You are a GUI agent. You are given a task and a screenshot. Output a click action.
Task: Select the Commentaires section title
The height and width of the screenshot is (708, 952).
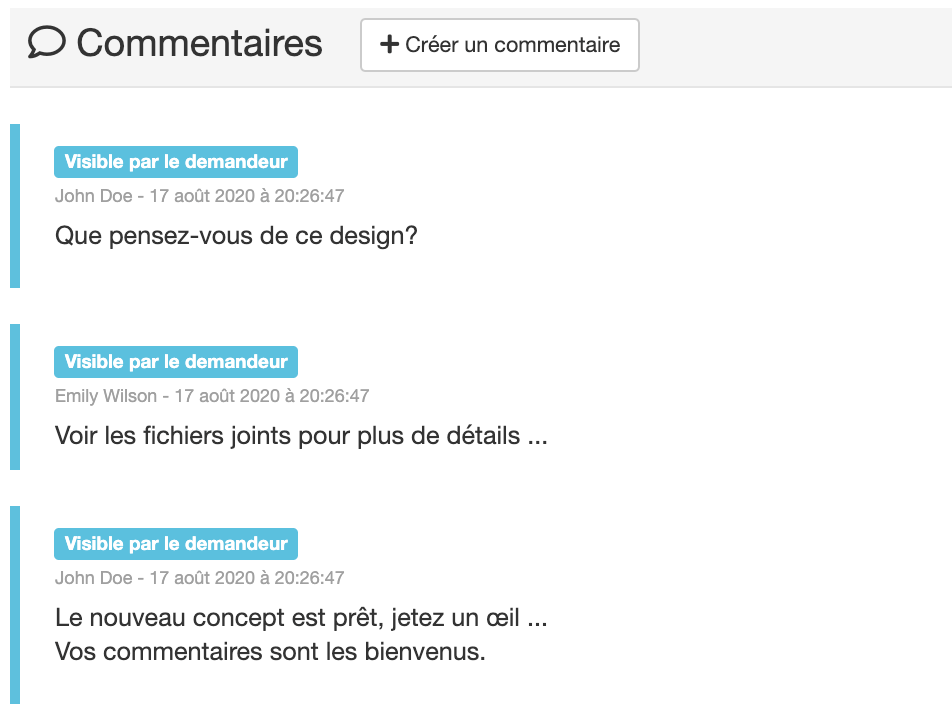(x=200, y=43)
